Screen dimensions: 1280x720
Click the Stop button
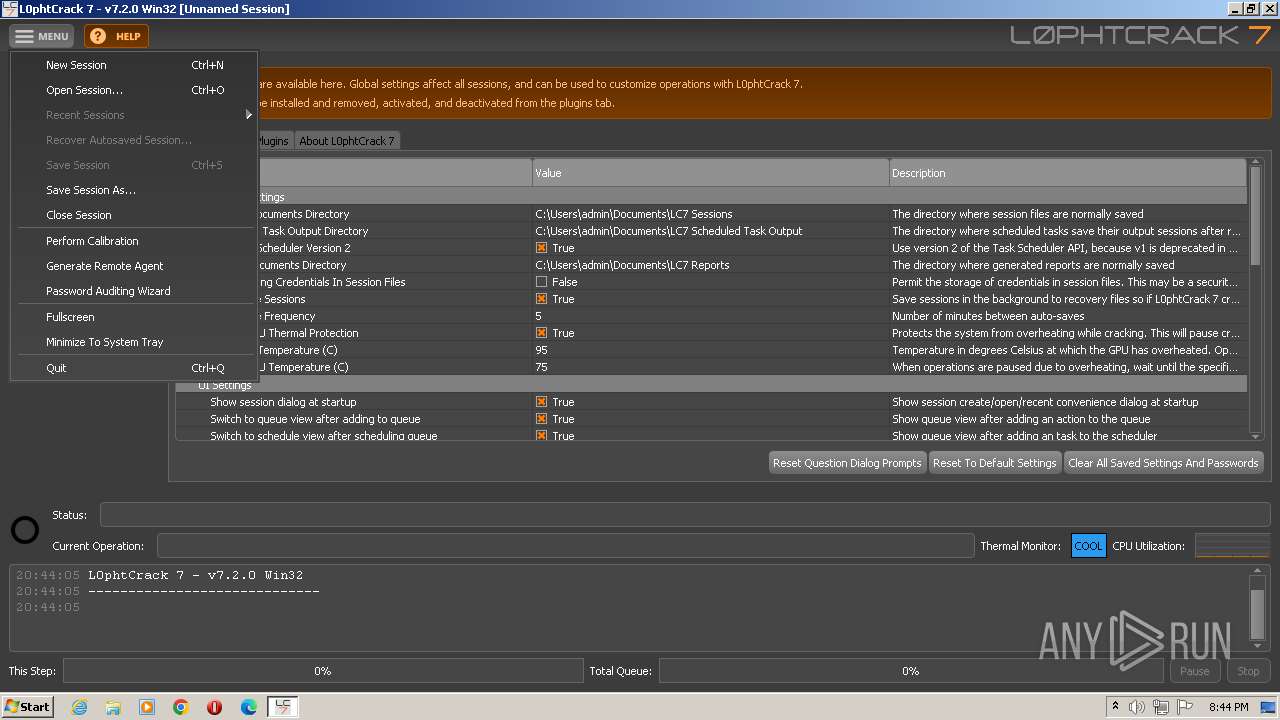pyautogui.click(x=1248, y=671)
